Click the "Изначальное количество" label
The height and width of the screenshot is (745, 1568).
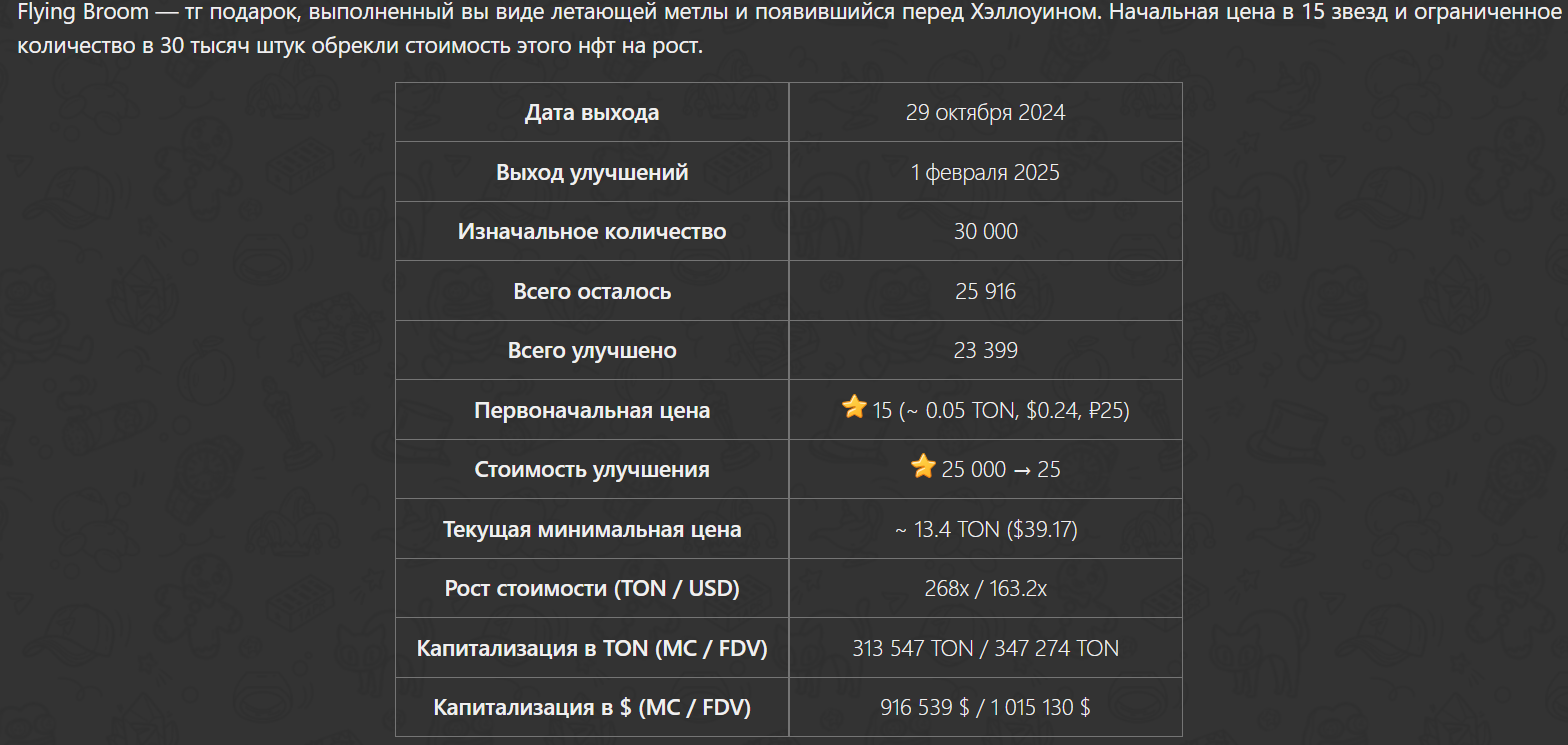click(592, 231)
